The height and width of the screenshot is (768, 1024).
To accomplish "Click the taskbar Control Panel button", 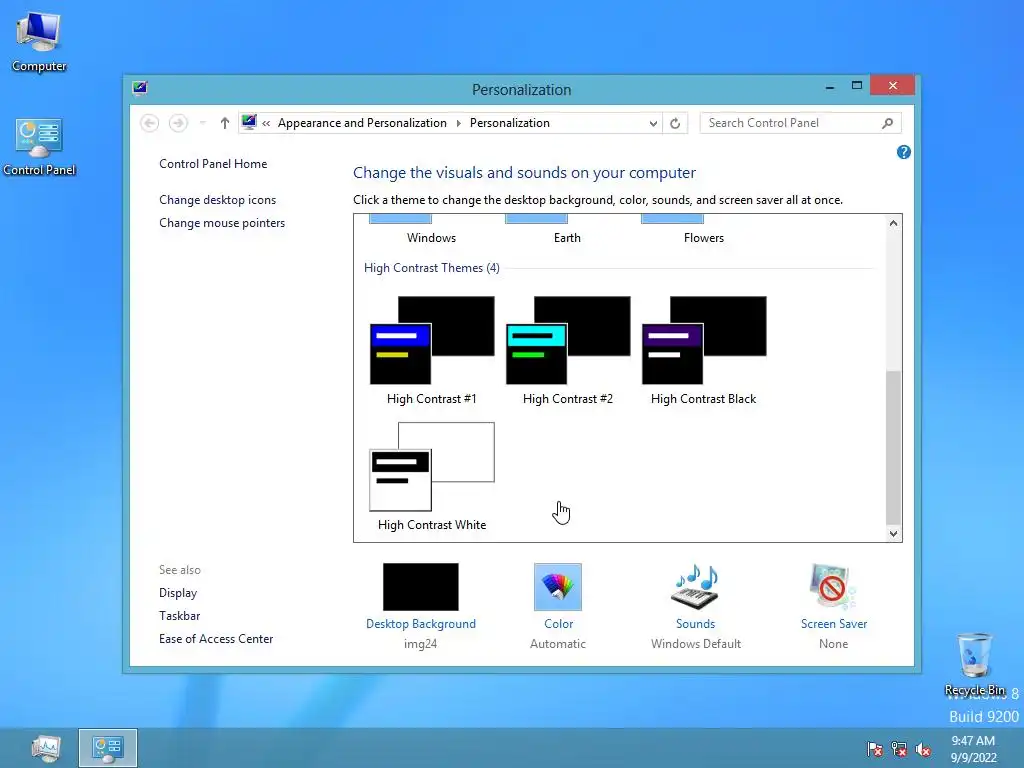I will point(108,748).
